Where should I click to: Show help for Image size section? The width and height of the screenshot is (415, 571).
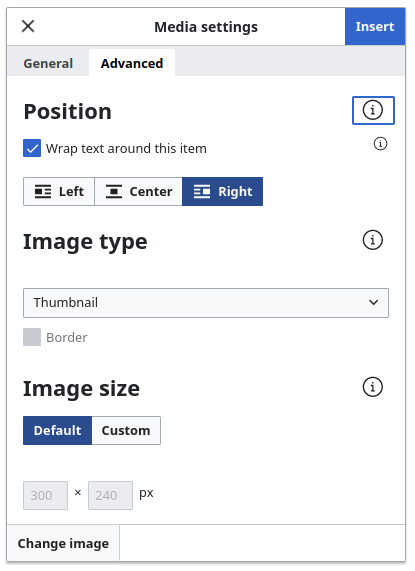pos(372,387)
